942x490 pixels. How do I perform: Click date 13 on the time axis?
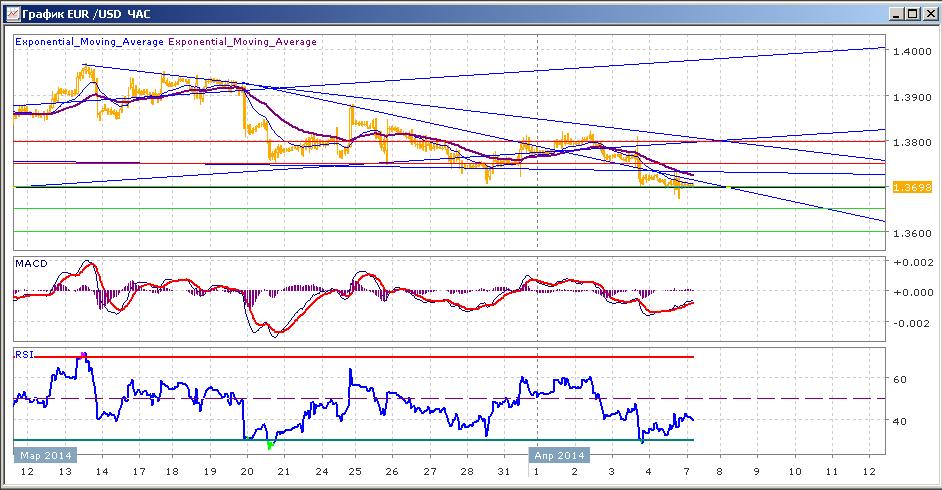65,472
